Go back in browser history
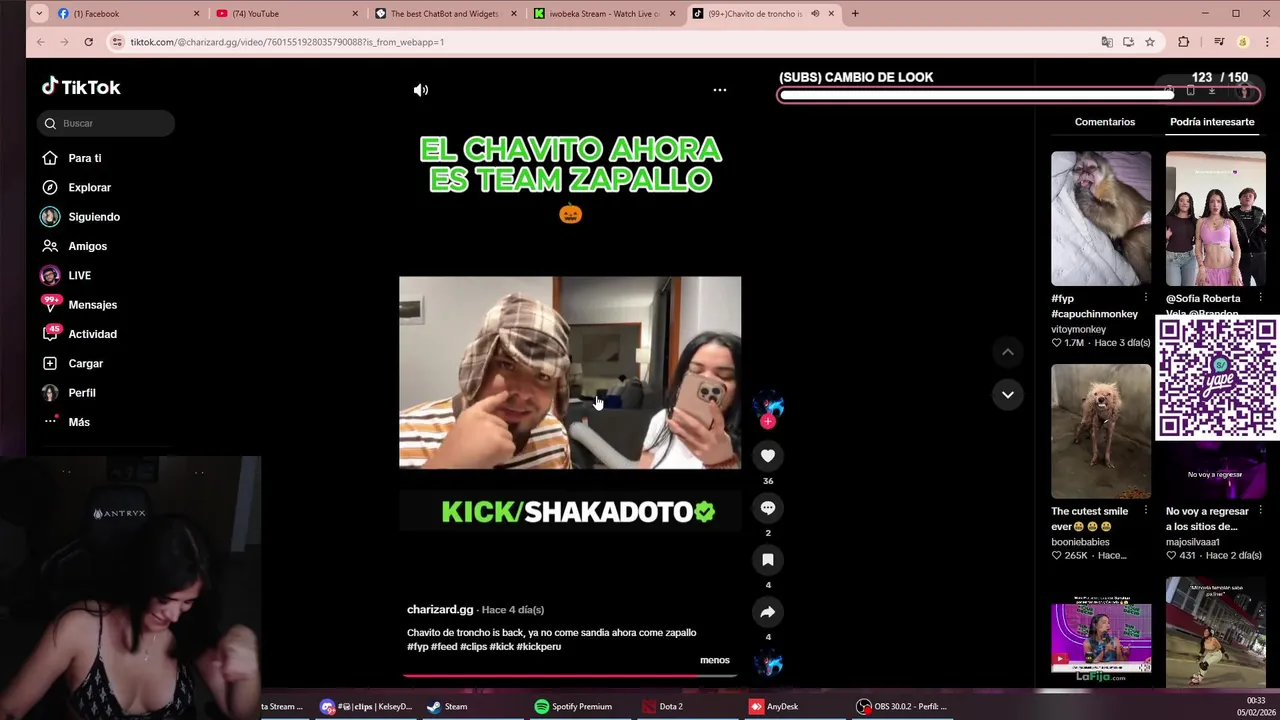The image size is (1280, 720). pos(40,42)
